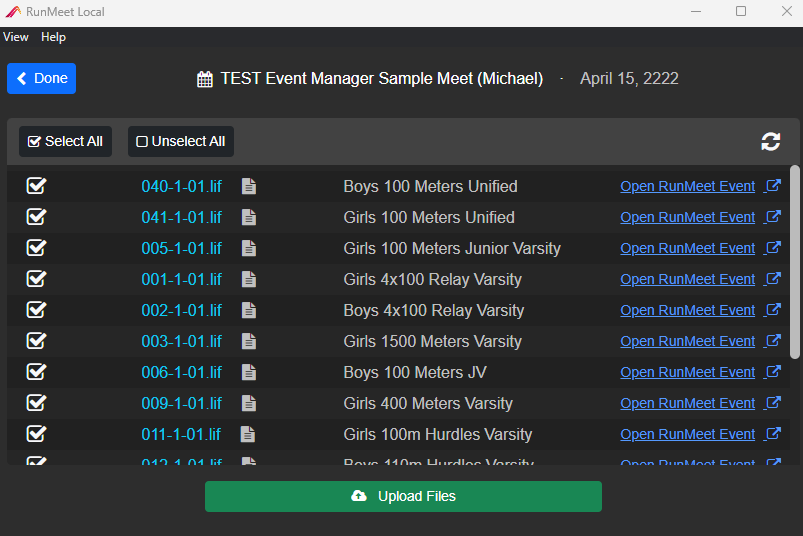803x536 pixels.
Task: Open the 009-1-01.lif file link
Action: (x=181, y=403)
